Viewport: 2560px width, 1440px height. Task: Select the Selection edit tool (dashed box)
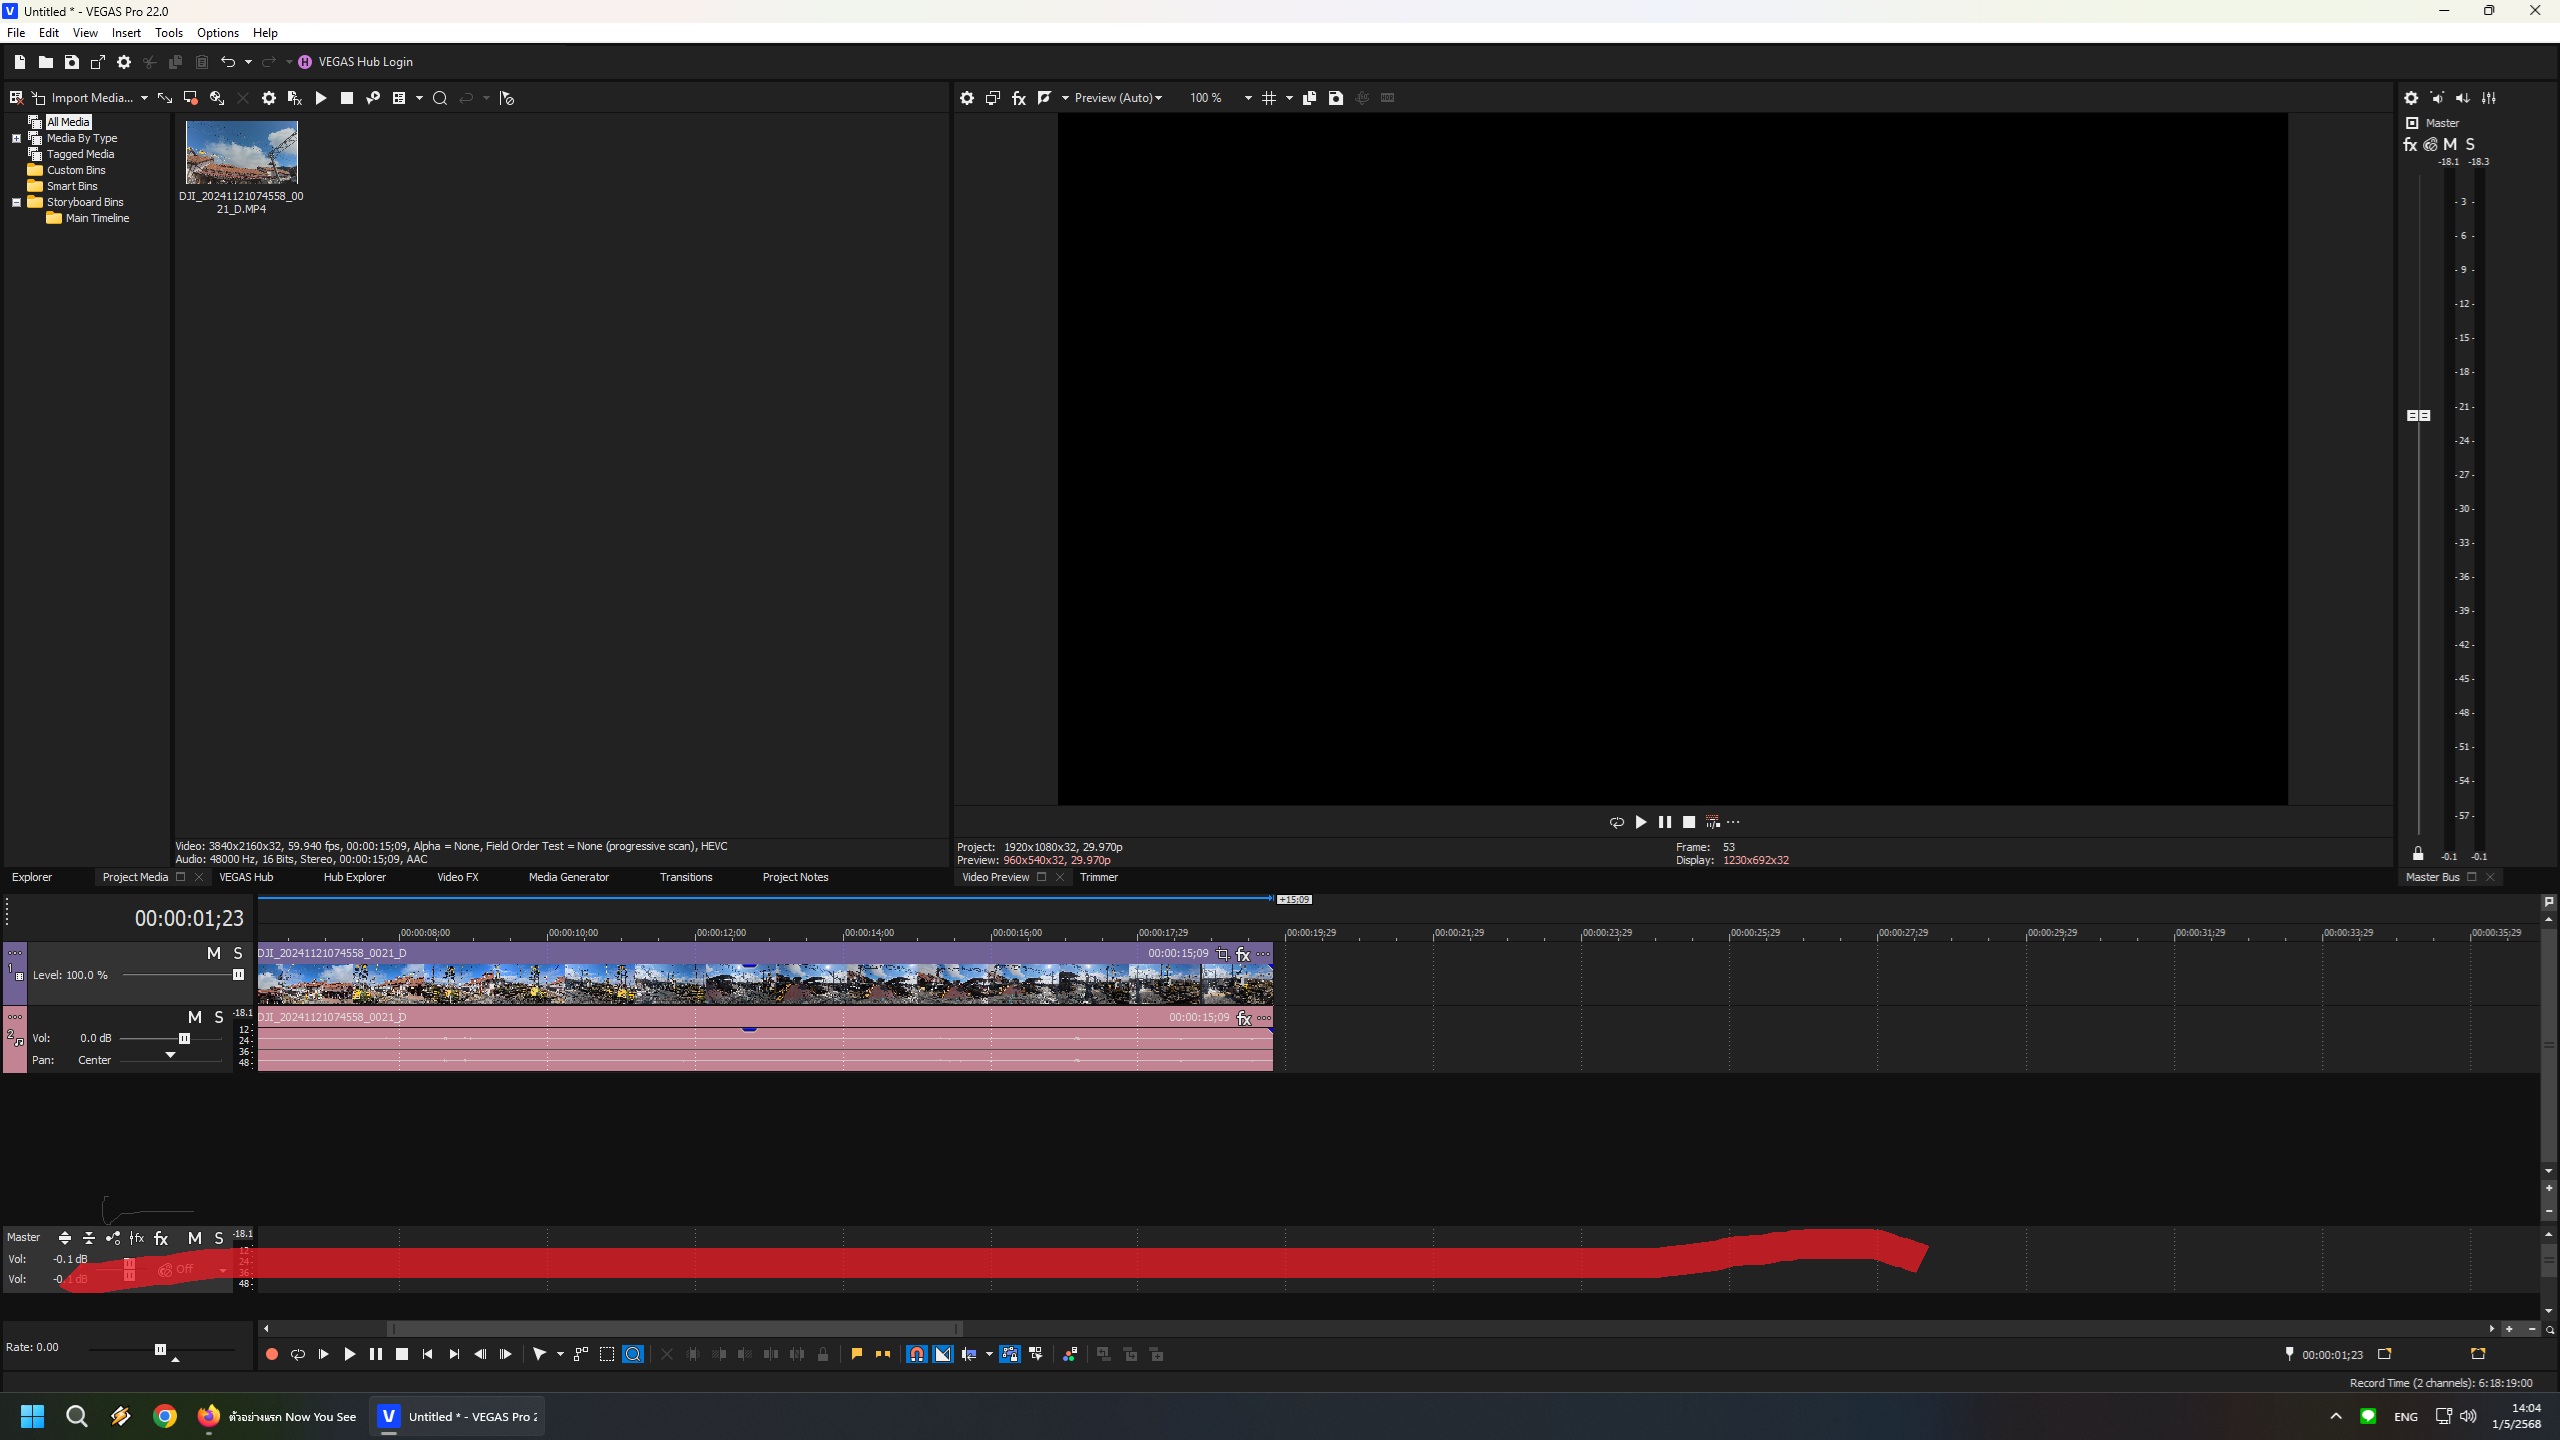[x=607, y=1354]
